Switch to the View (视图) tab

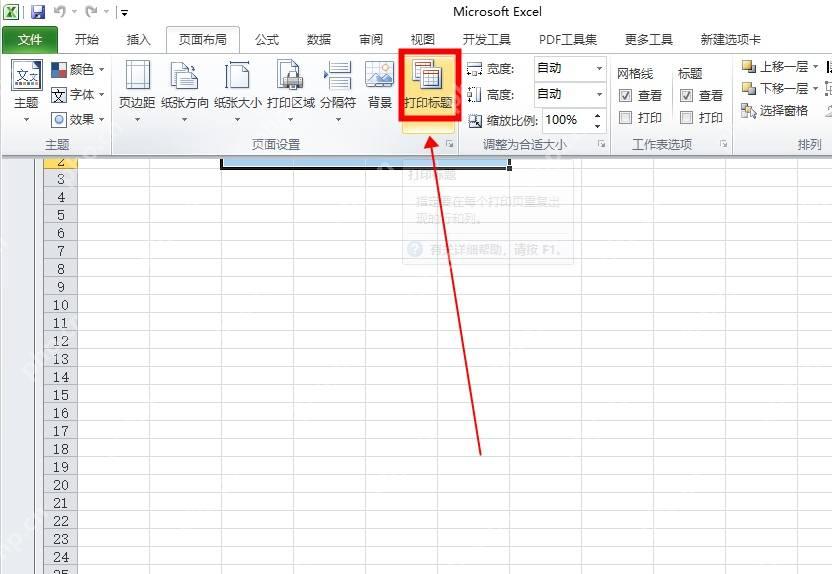[x=423, y=40]
